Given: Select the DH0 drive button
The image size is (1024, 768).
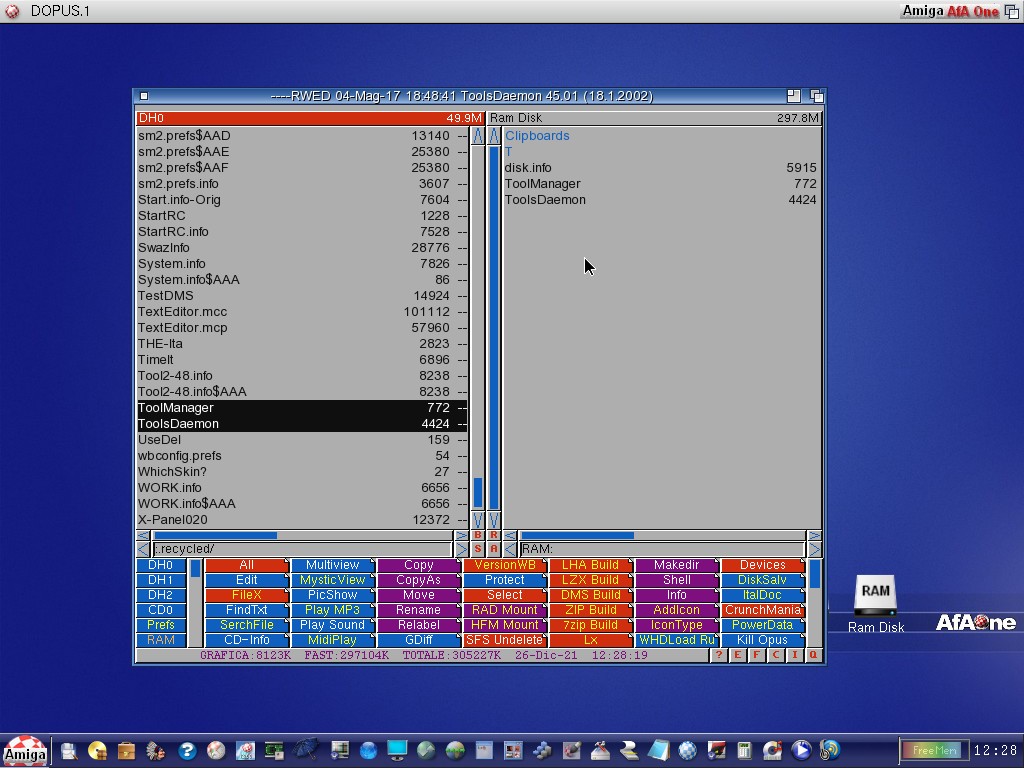Looking at the screenshot, I should tap(160, 565).
